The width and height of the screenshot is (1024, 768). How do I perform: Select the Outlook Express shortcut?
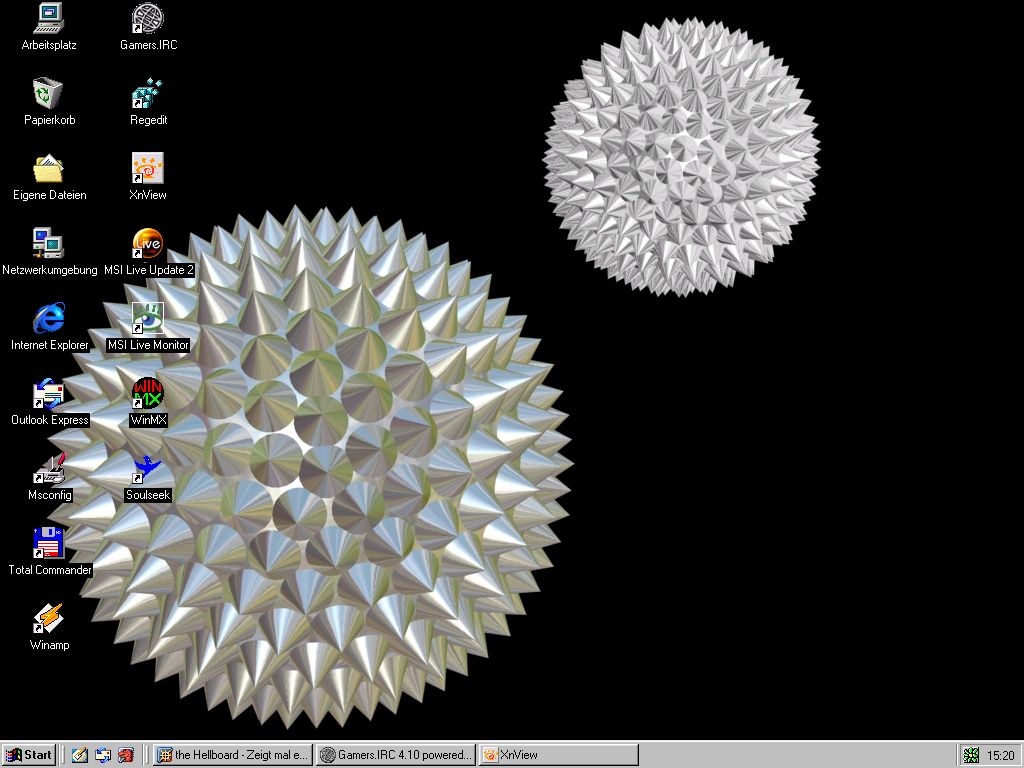coord(49,394)
